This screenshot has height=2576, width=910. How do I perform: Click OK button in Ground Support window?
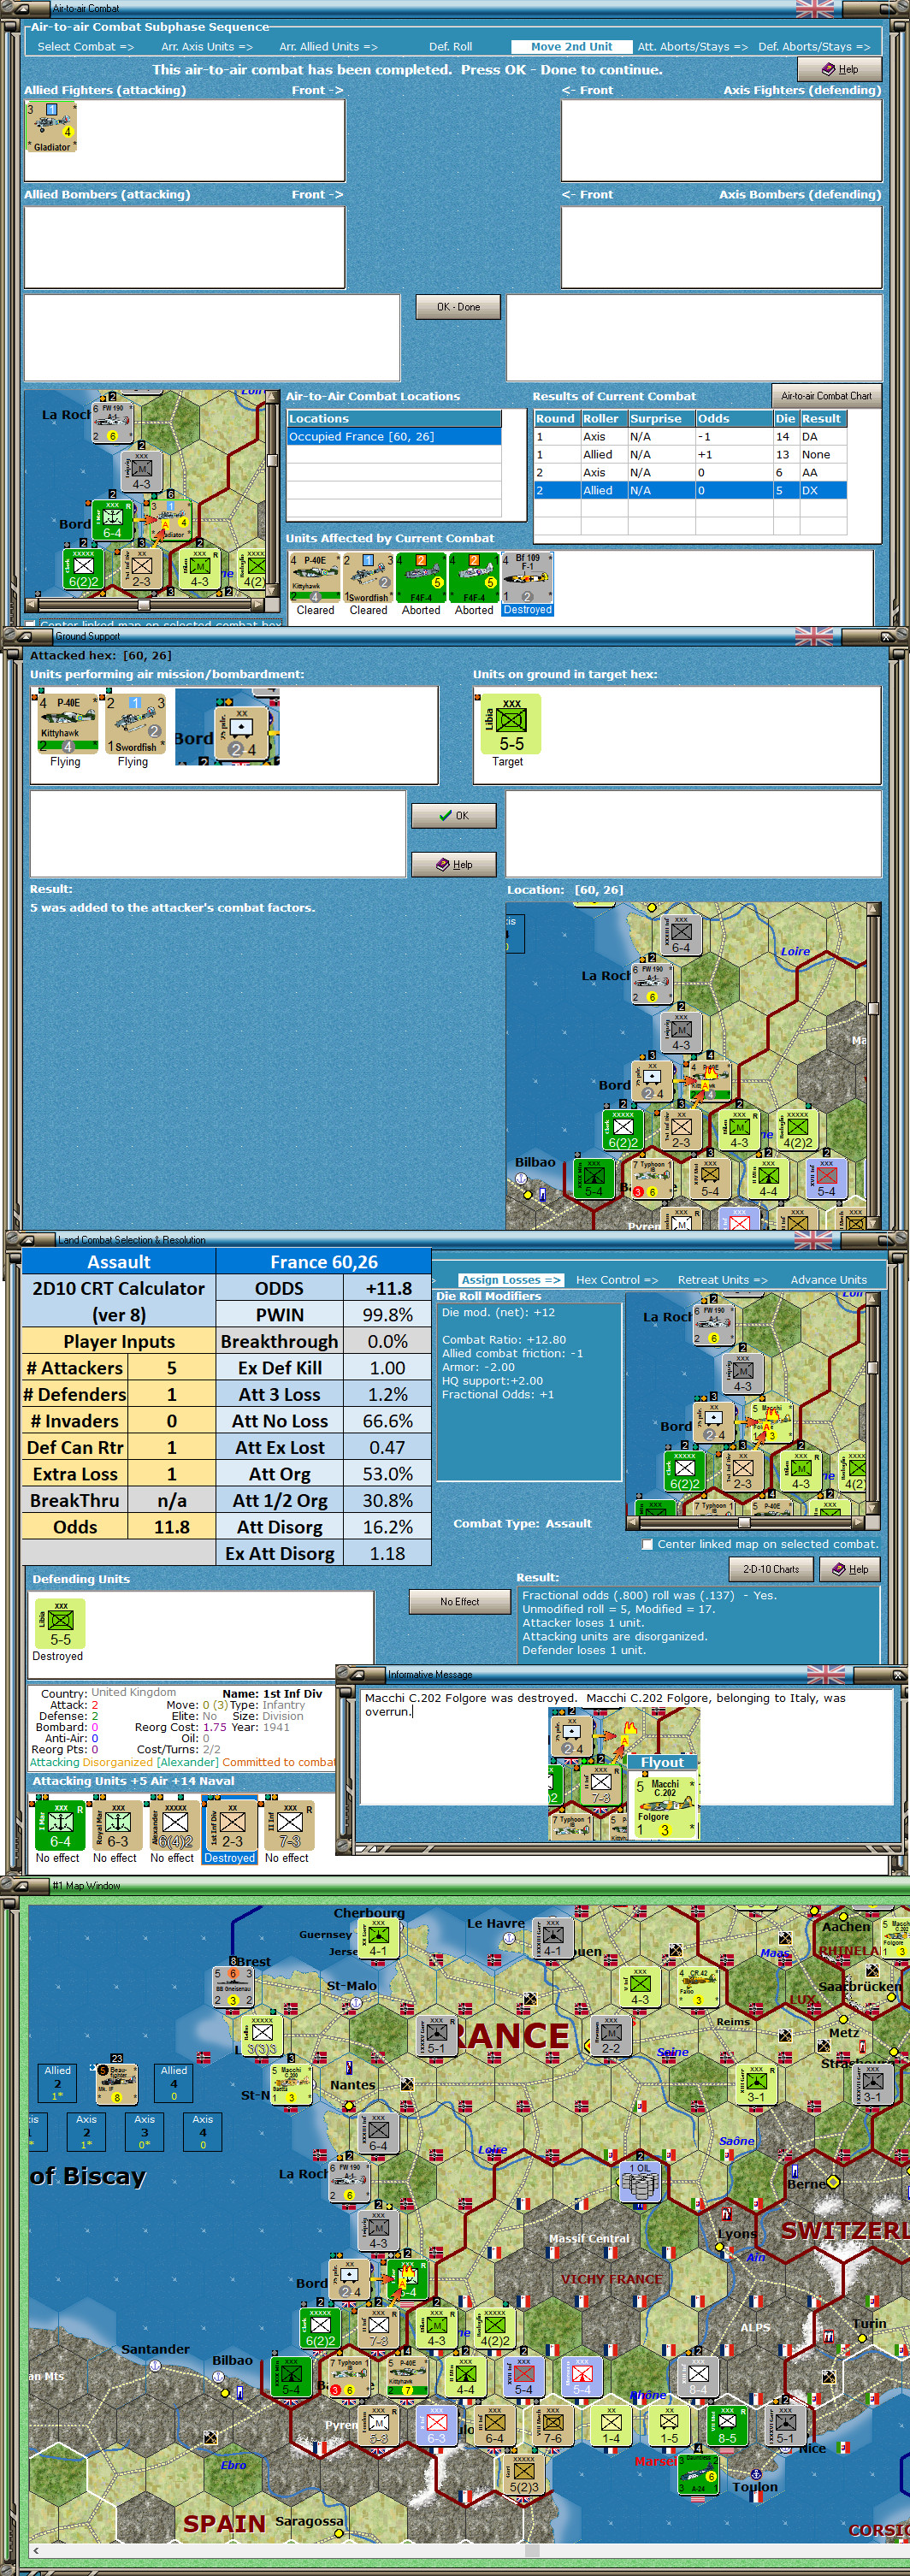454,816
